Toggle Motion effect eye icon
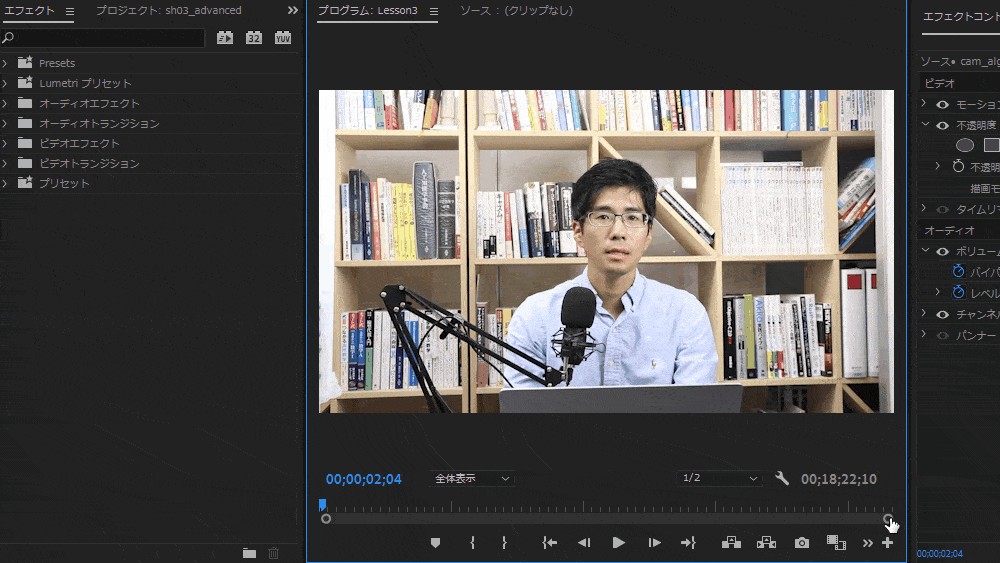 click(943, 105)
